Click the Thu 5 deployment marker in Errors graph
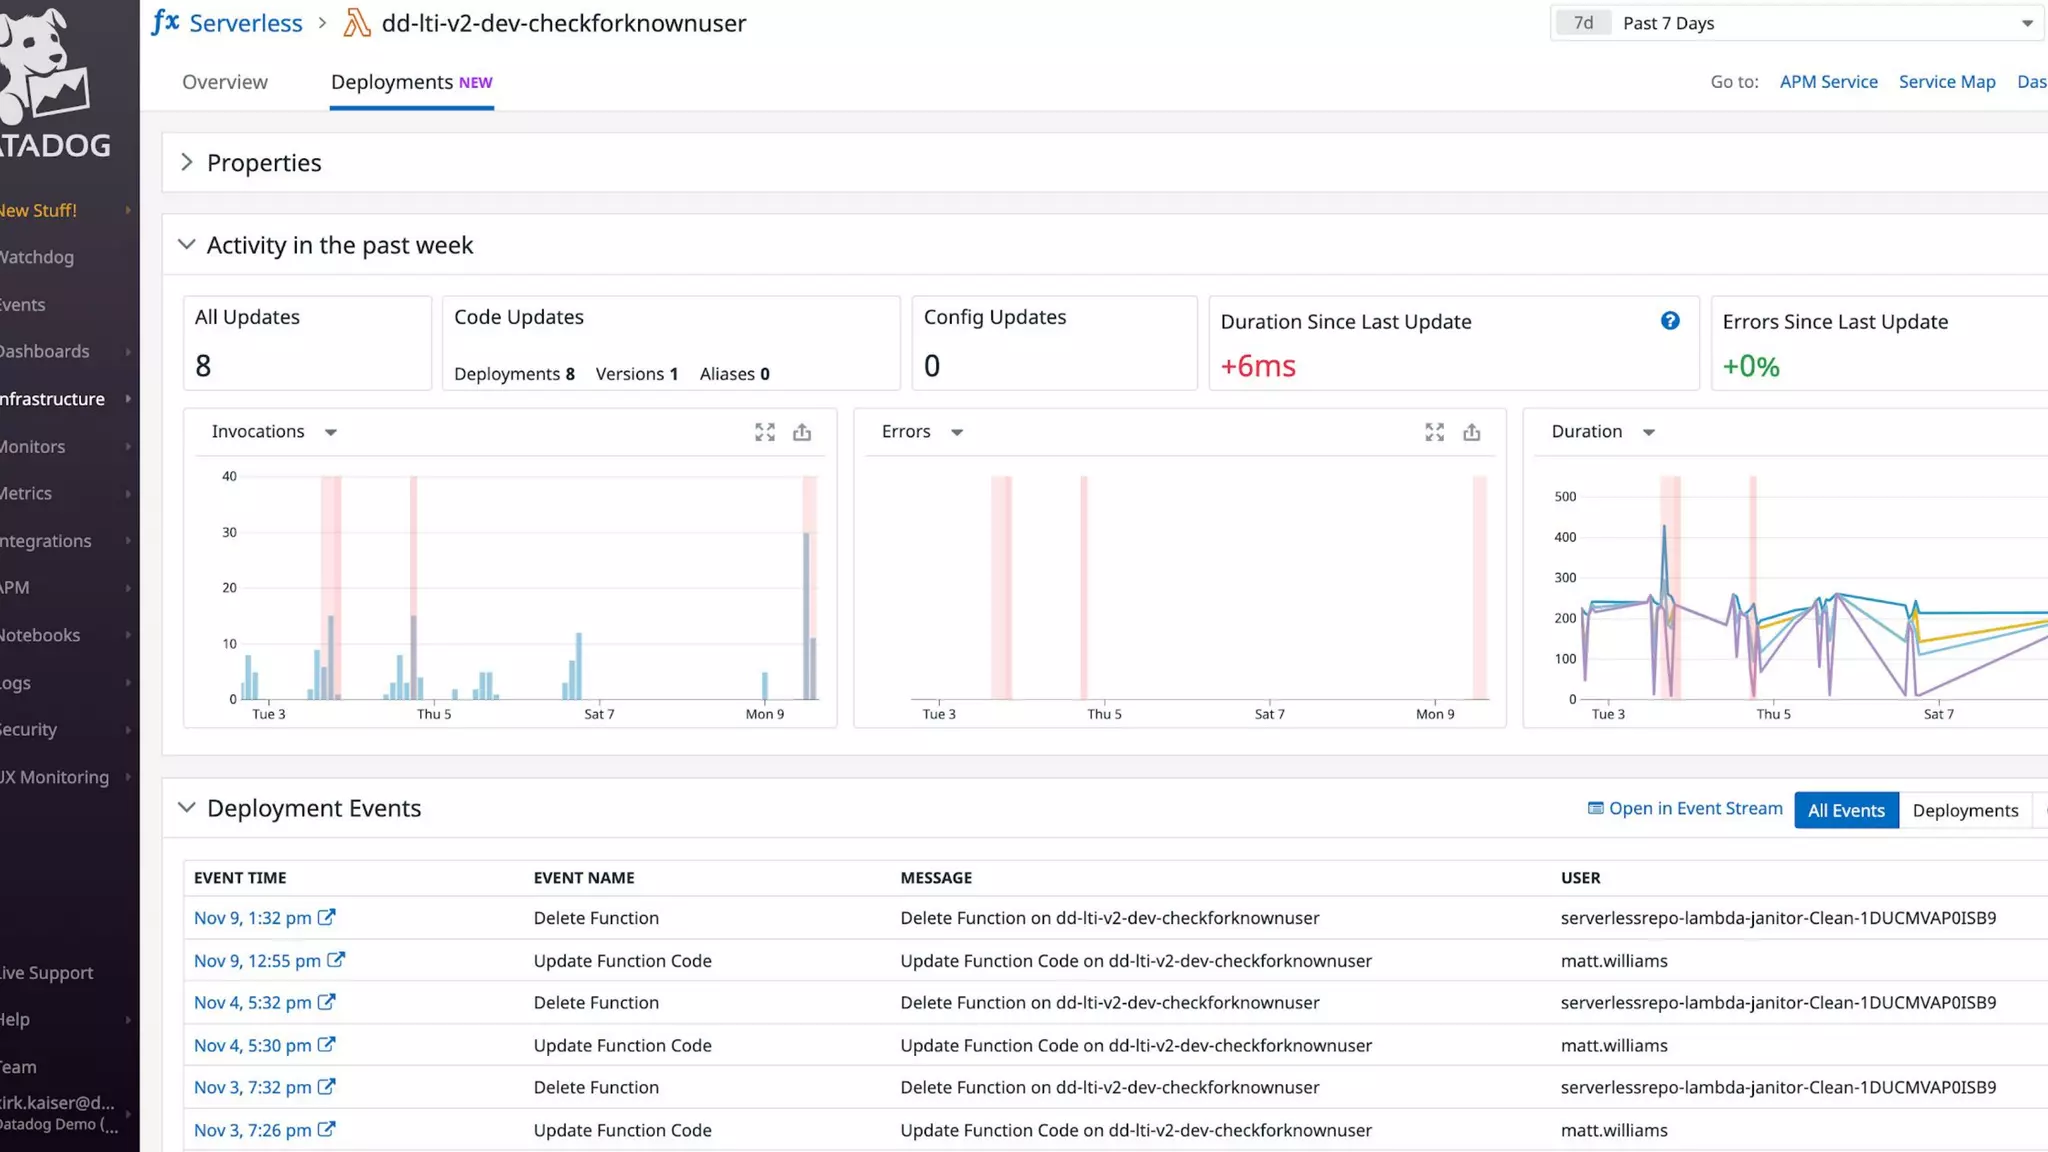The height and width of the screenshot is (1152, 2048). coord(1084,588)
